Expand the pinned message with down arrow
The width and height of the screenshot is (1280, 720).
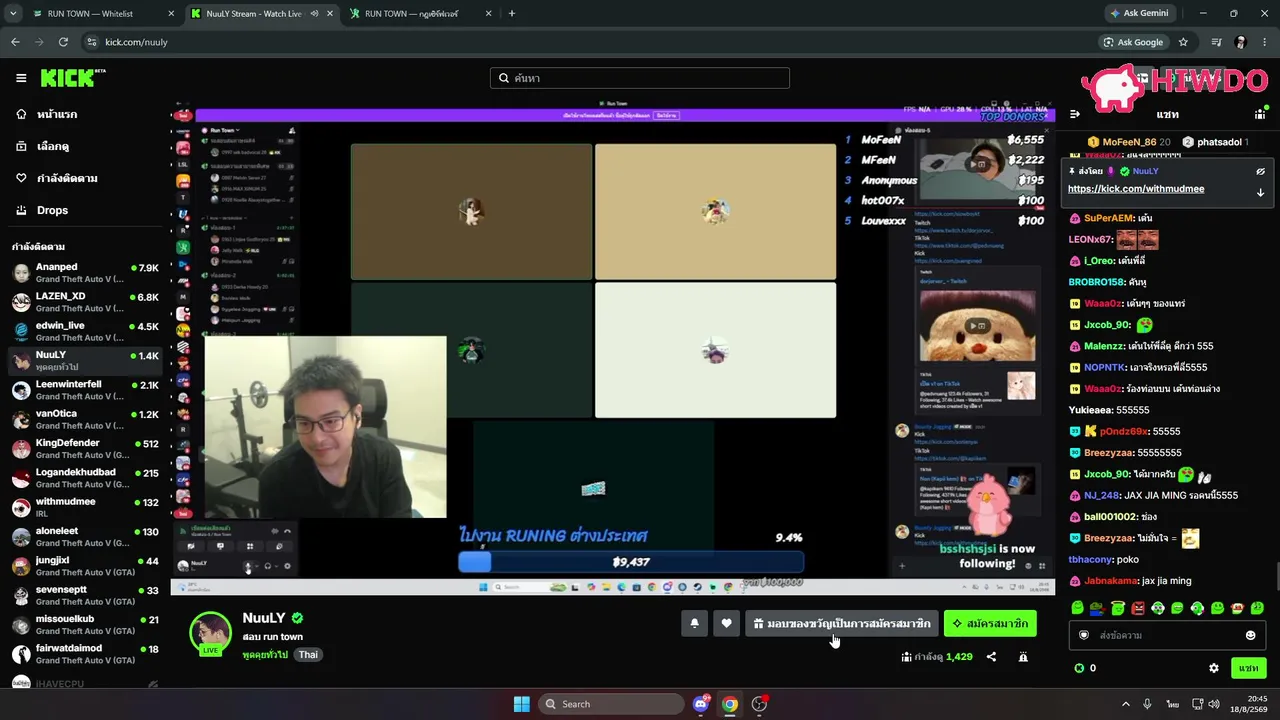tap(1260, 192)
